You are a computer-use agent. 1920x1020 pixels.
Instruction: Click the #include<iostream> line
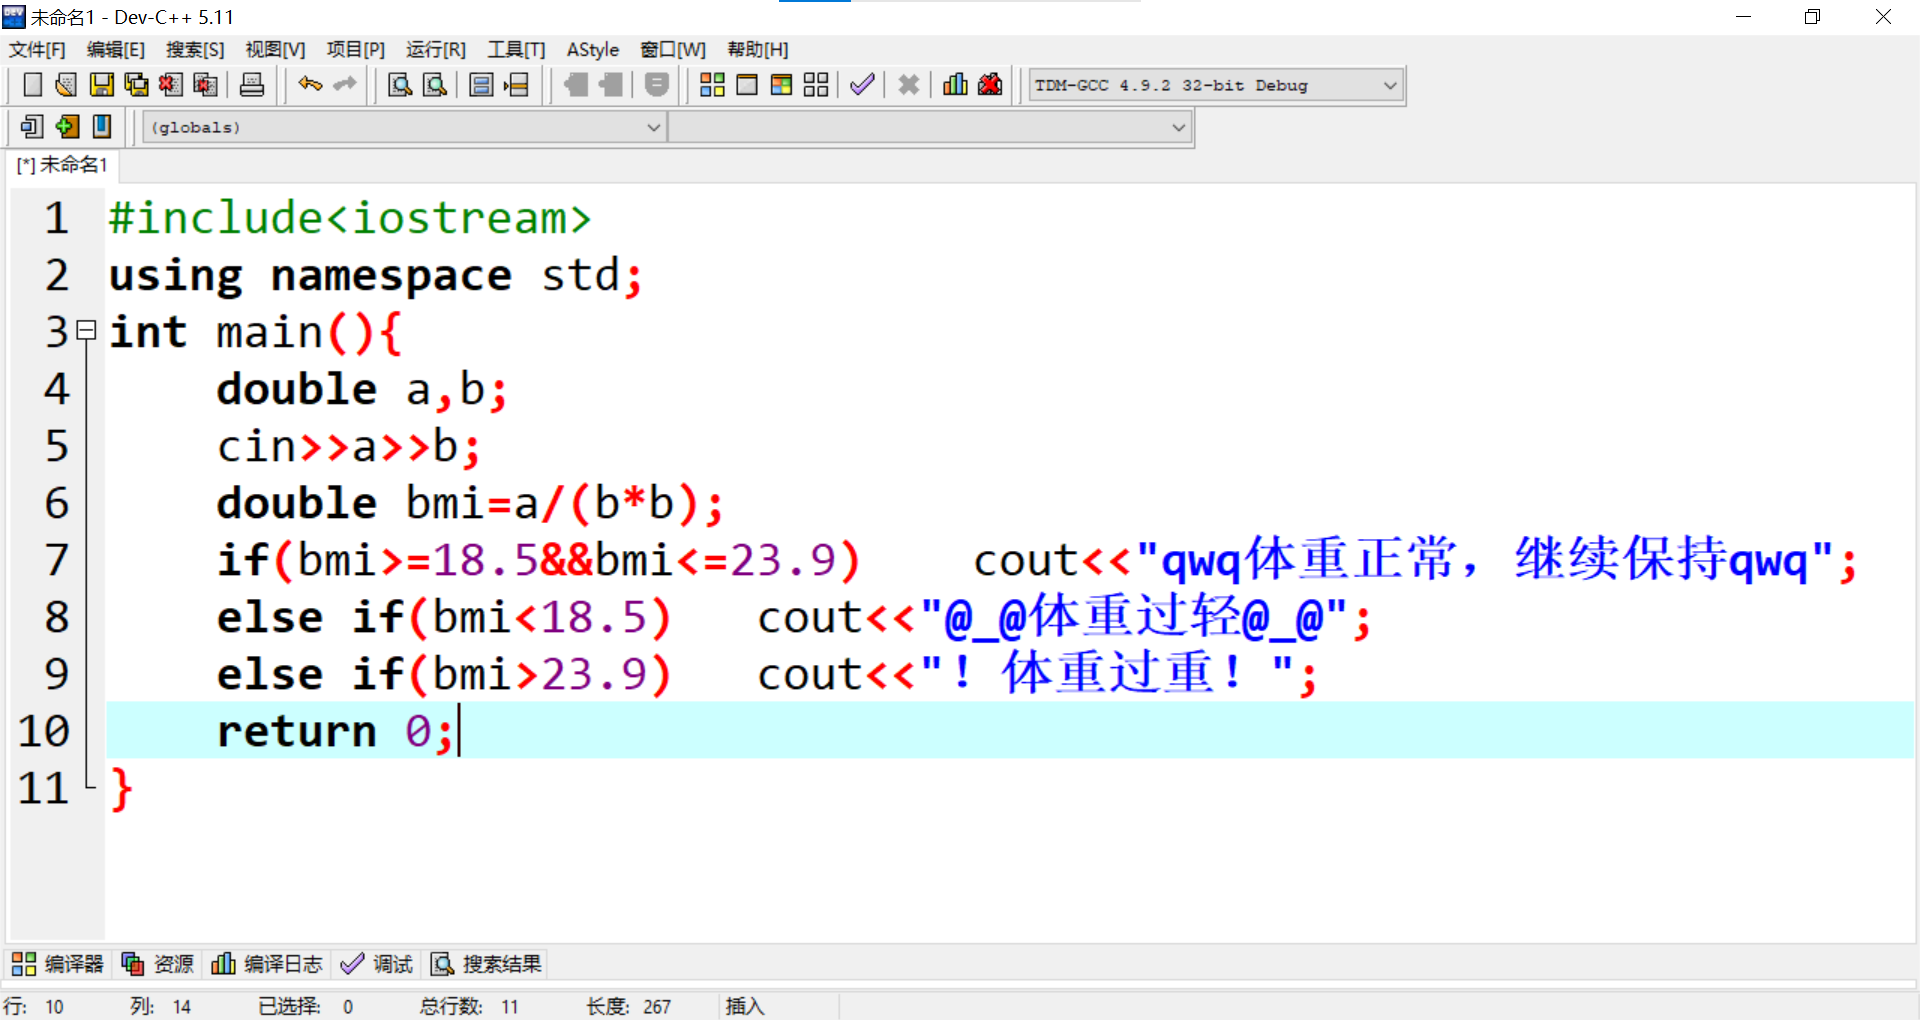click(x=350, y=218)
